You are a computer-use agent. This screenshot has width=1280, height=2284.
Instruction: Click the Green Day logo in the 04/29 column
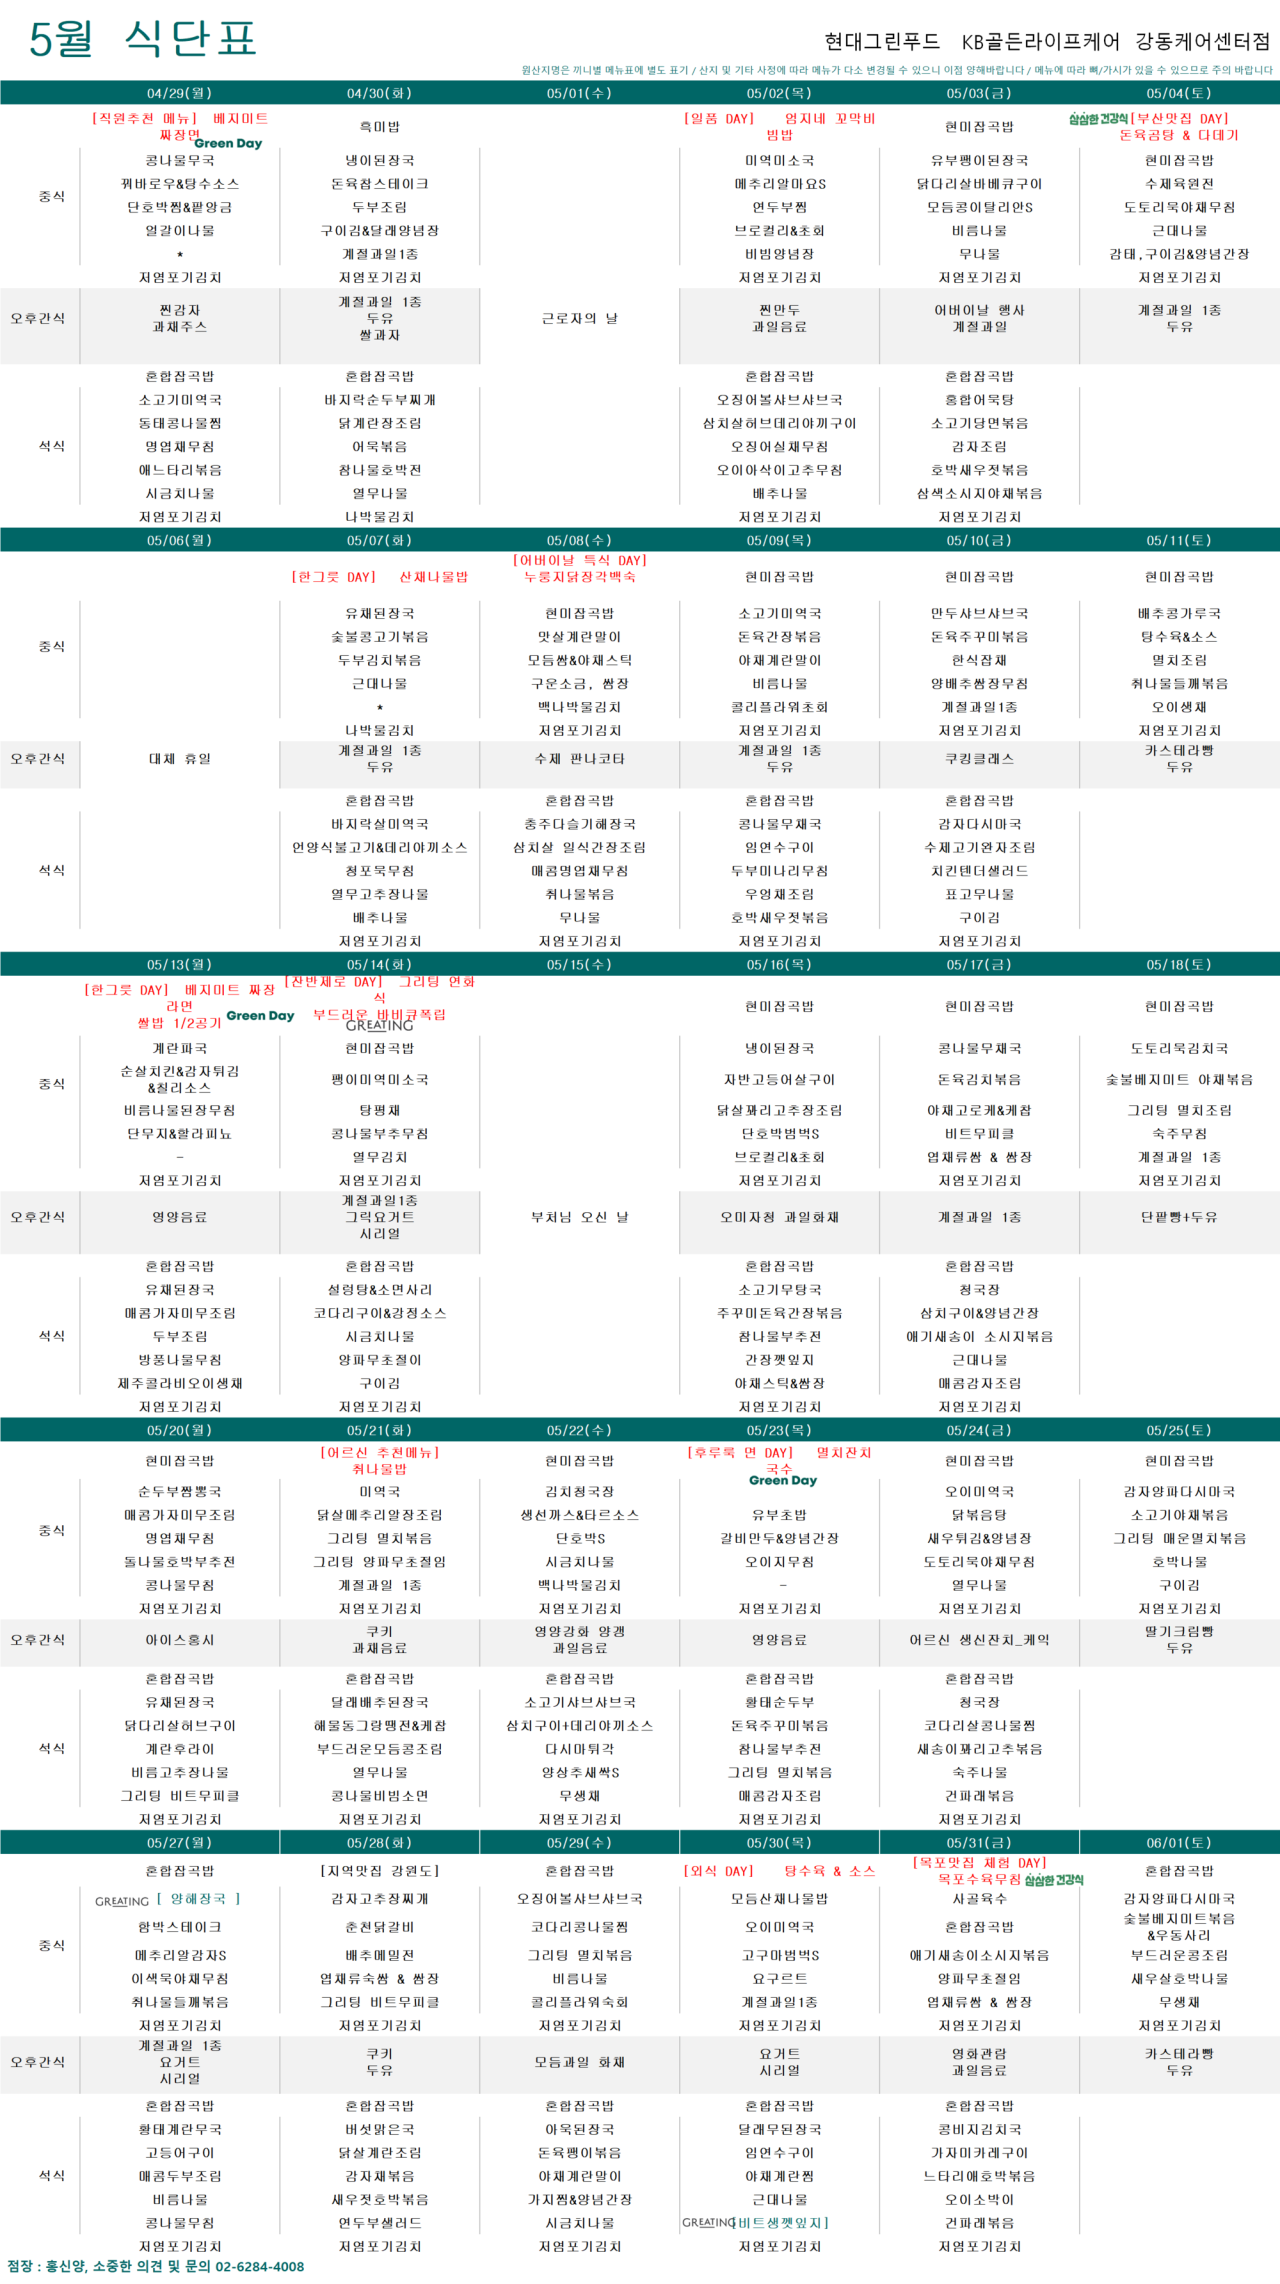(228, 143)
